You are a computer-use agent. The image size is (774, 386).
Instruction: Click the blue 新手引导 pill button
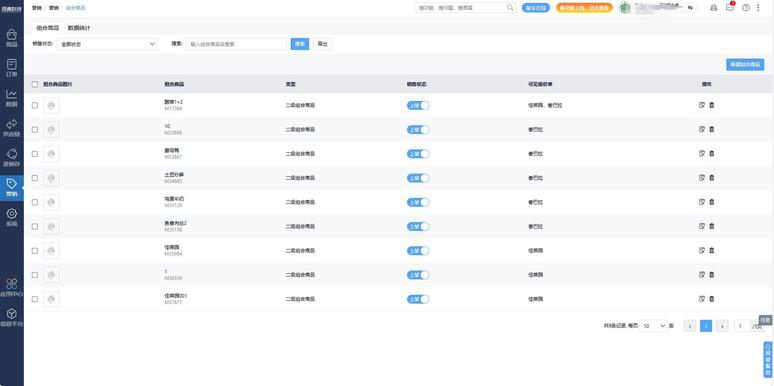pos(536,8)
